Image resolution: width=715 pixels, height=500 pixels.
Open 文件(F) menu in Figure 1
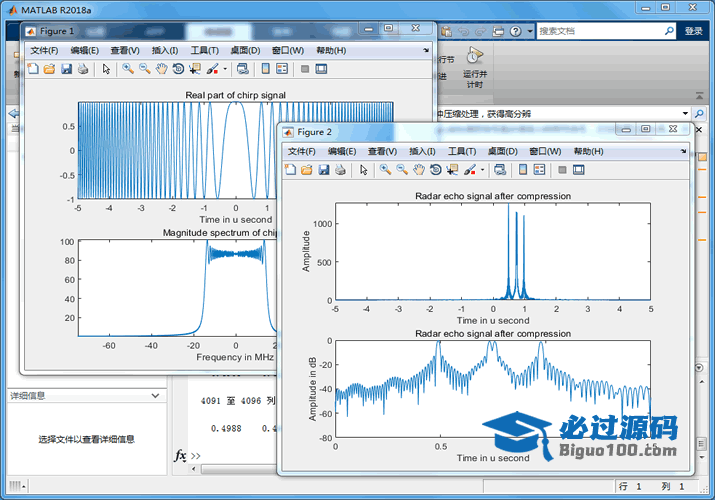pyautogui.click(x=44, y=51)
